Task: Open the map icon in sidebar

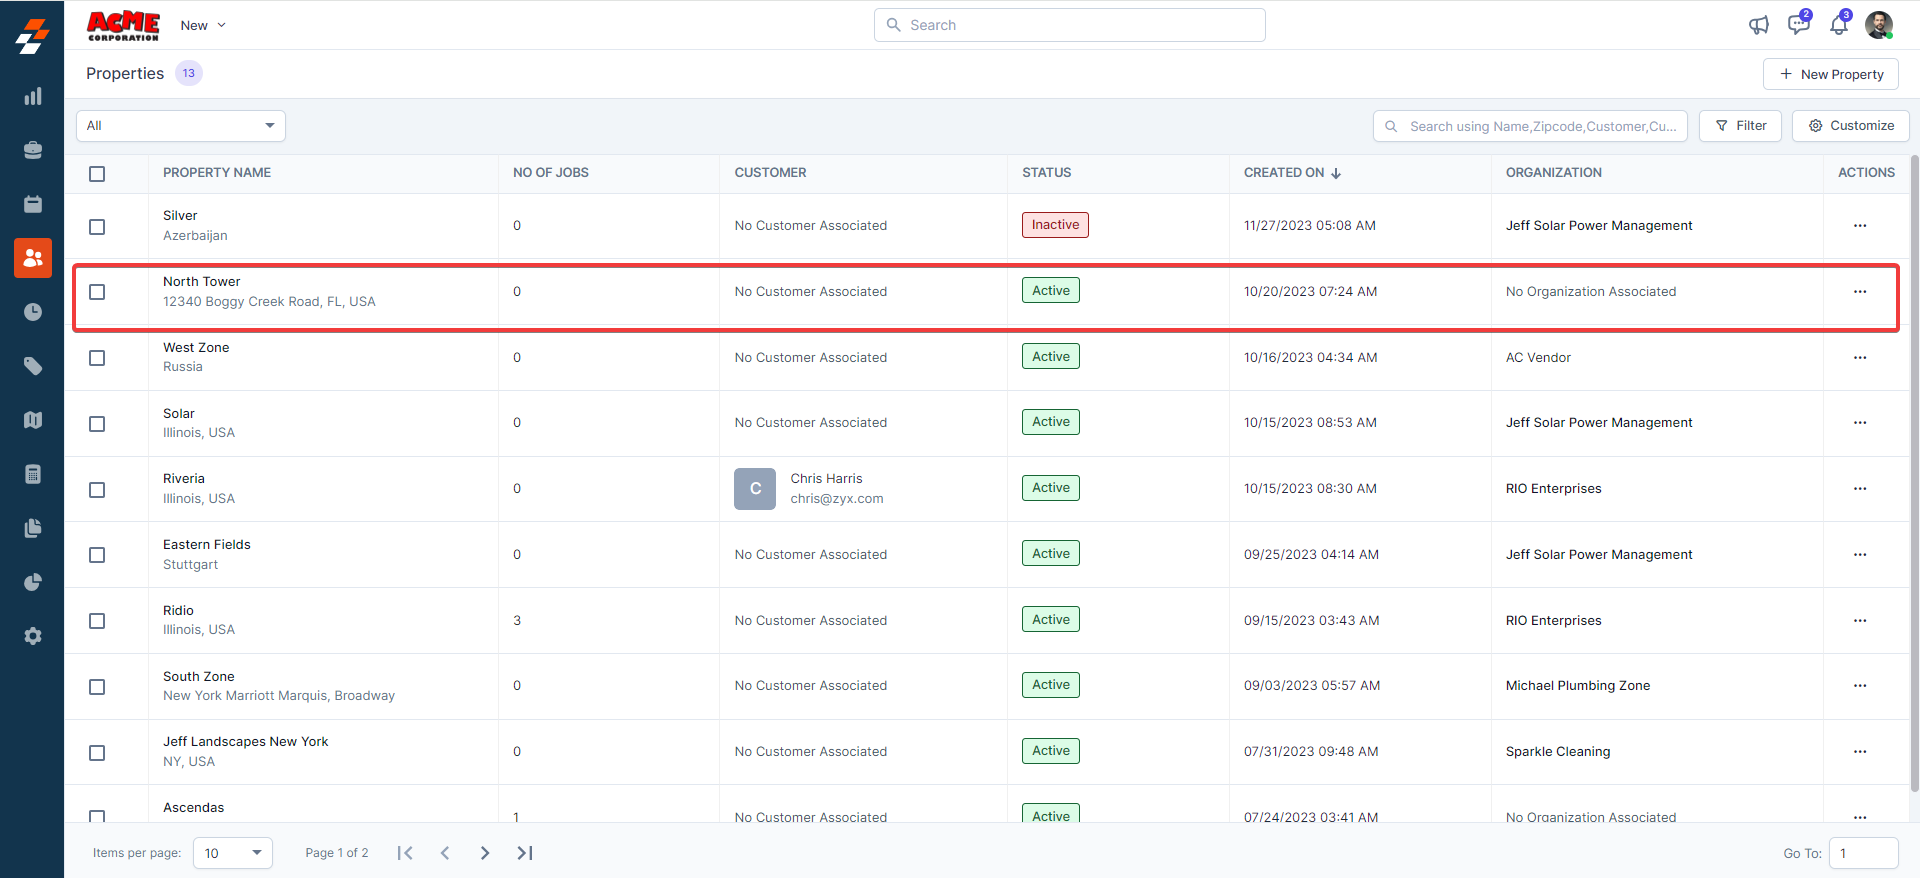Action: 33,420
